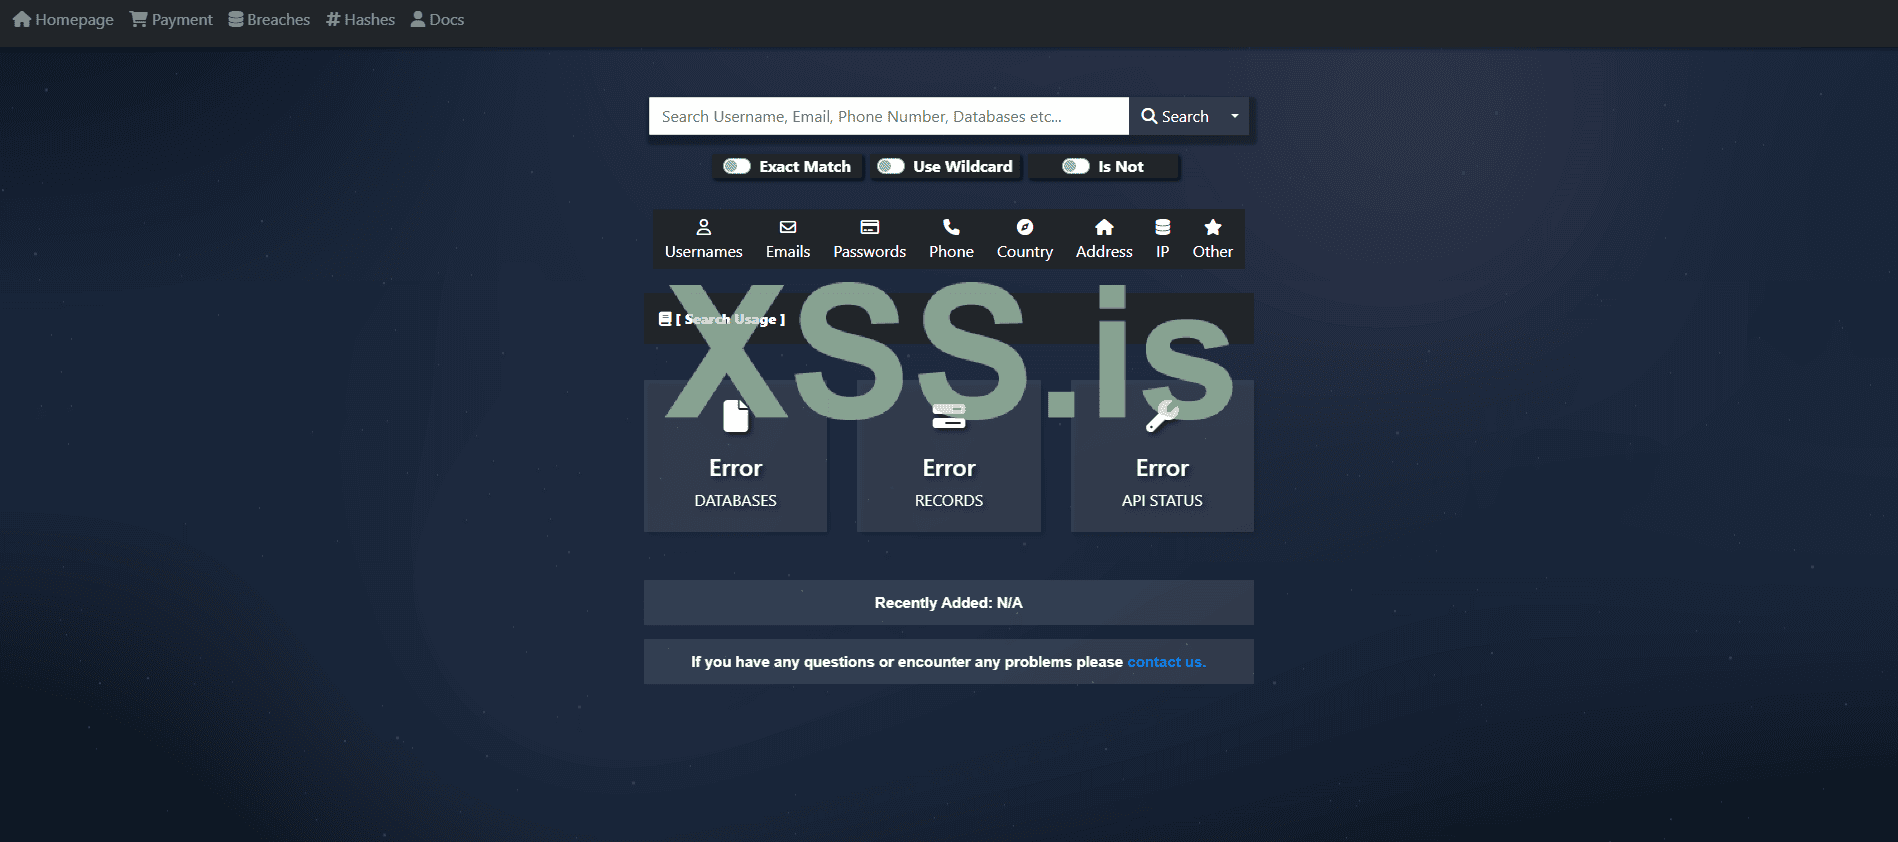
Task: Select the IP database icon
Action: pyautogui.click(x=1163, y=227)
